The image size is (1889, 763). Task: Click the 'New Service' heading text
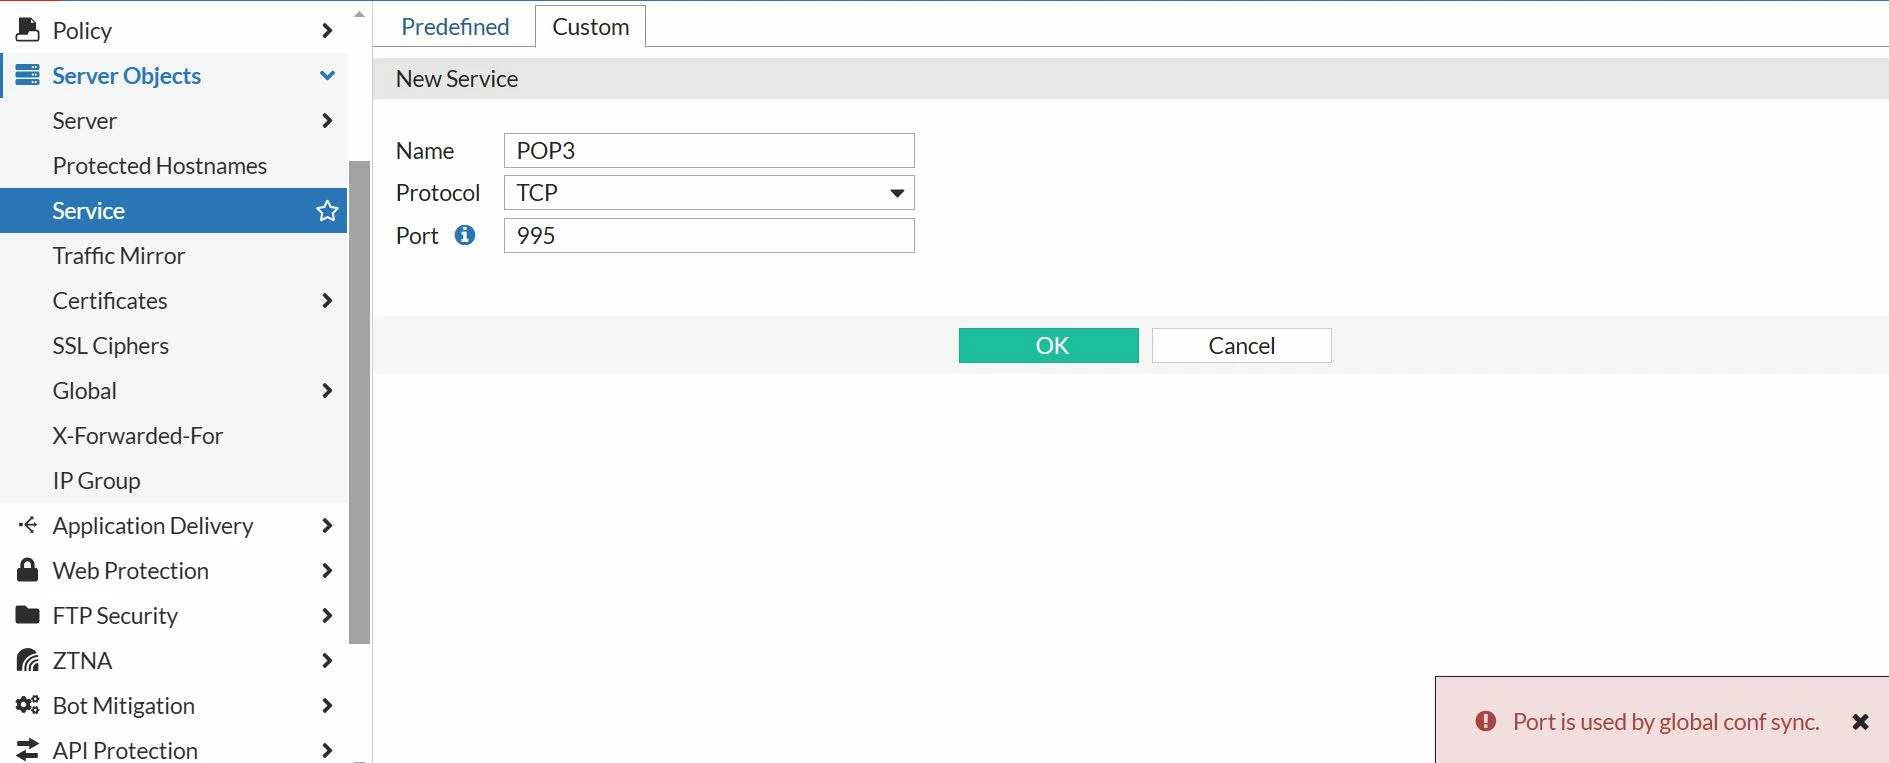457,79
